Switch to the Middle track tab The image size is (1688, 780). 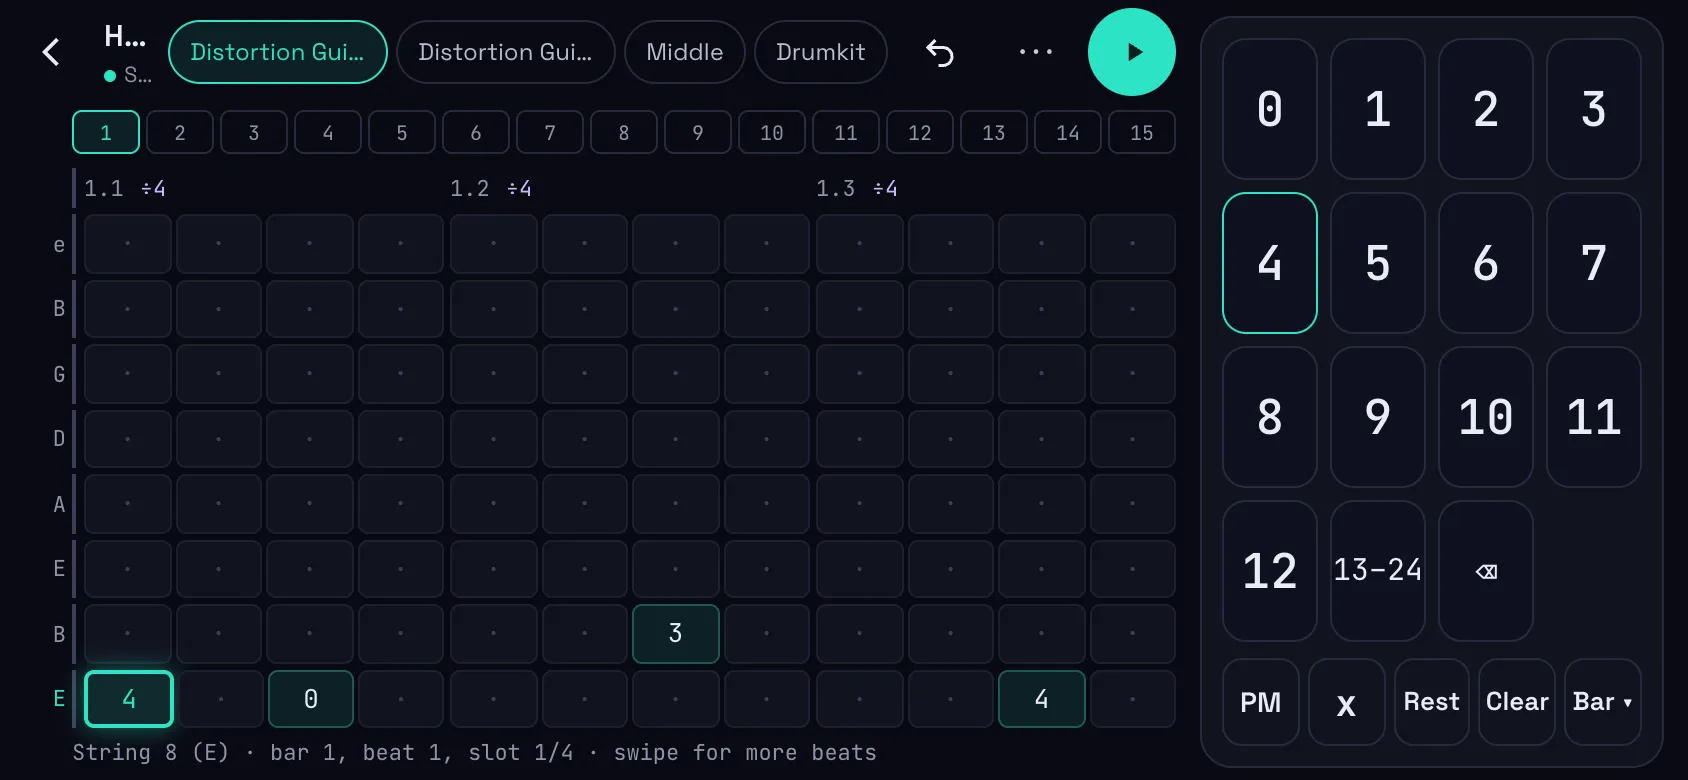coord(685,52)
